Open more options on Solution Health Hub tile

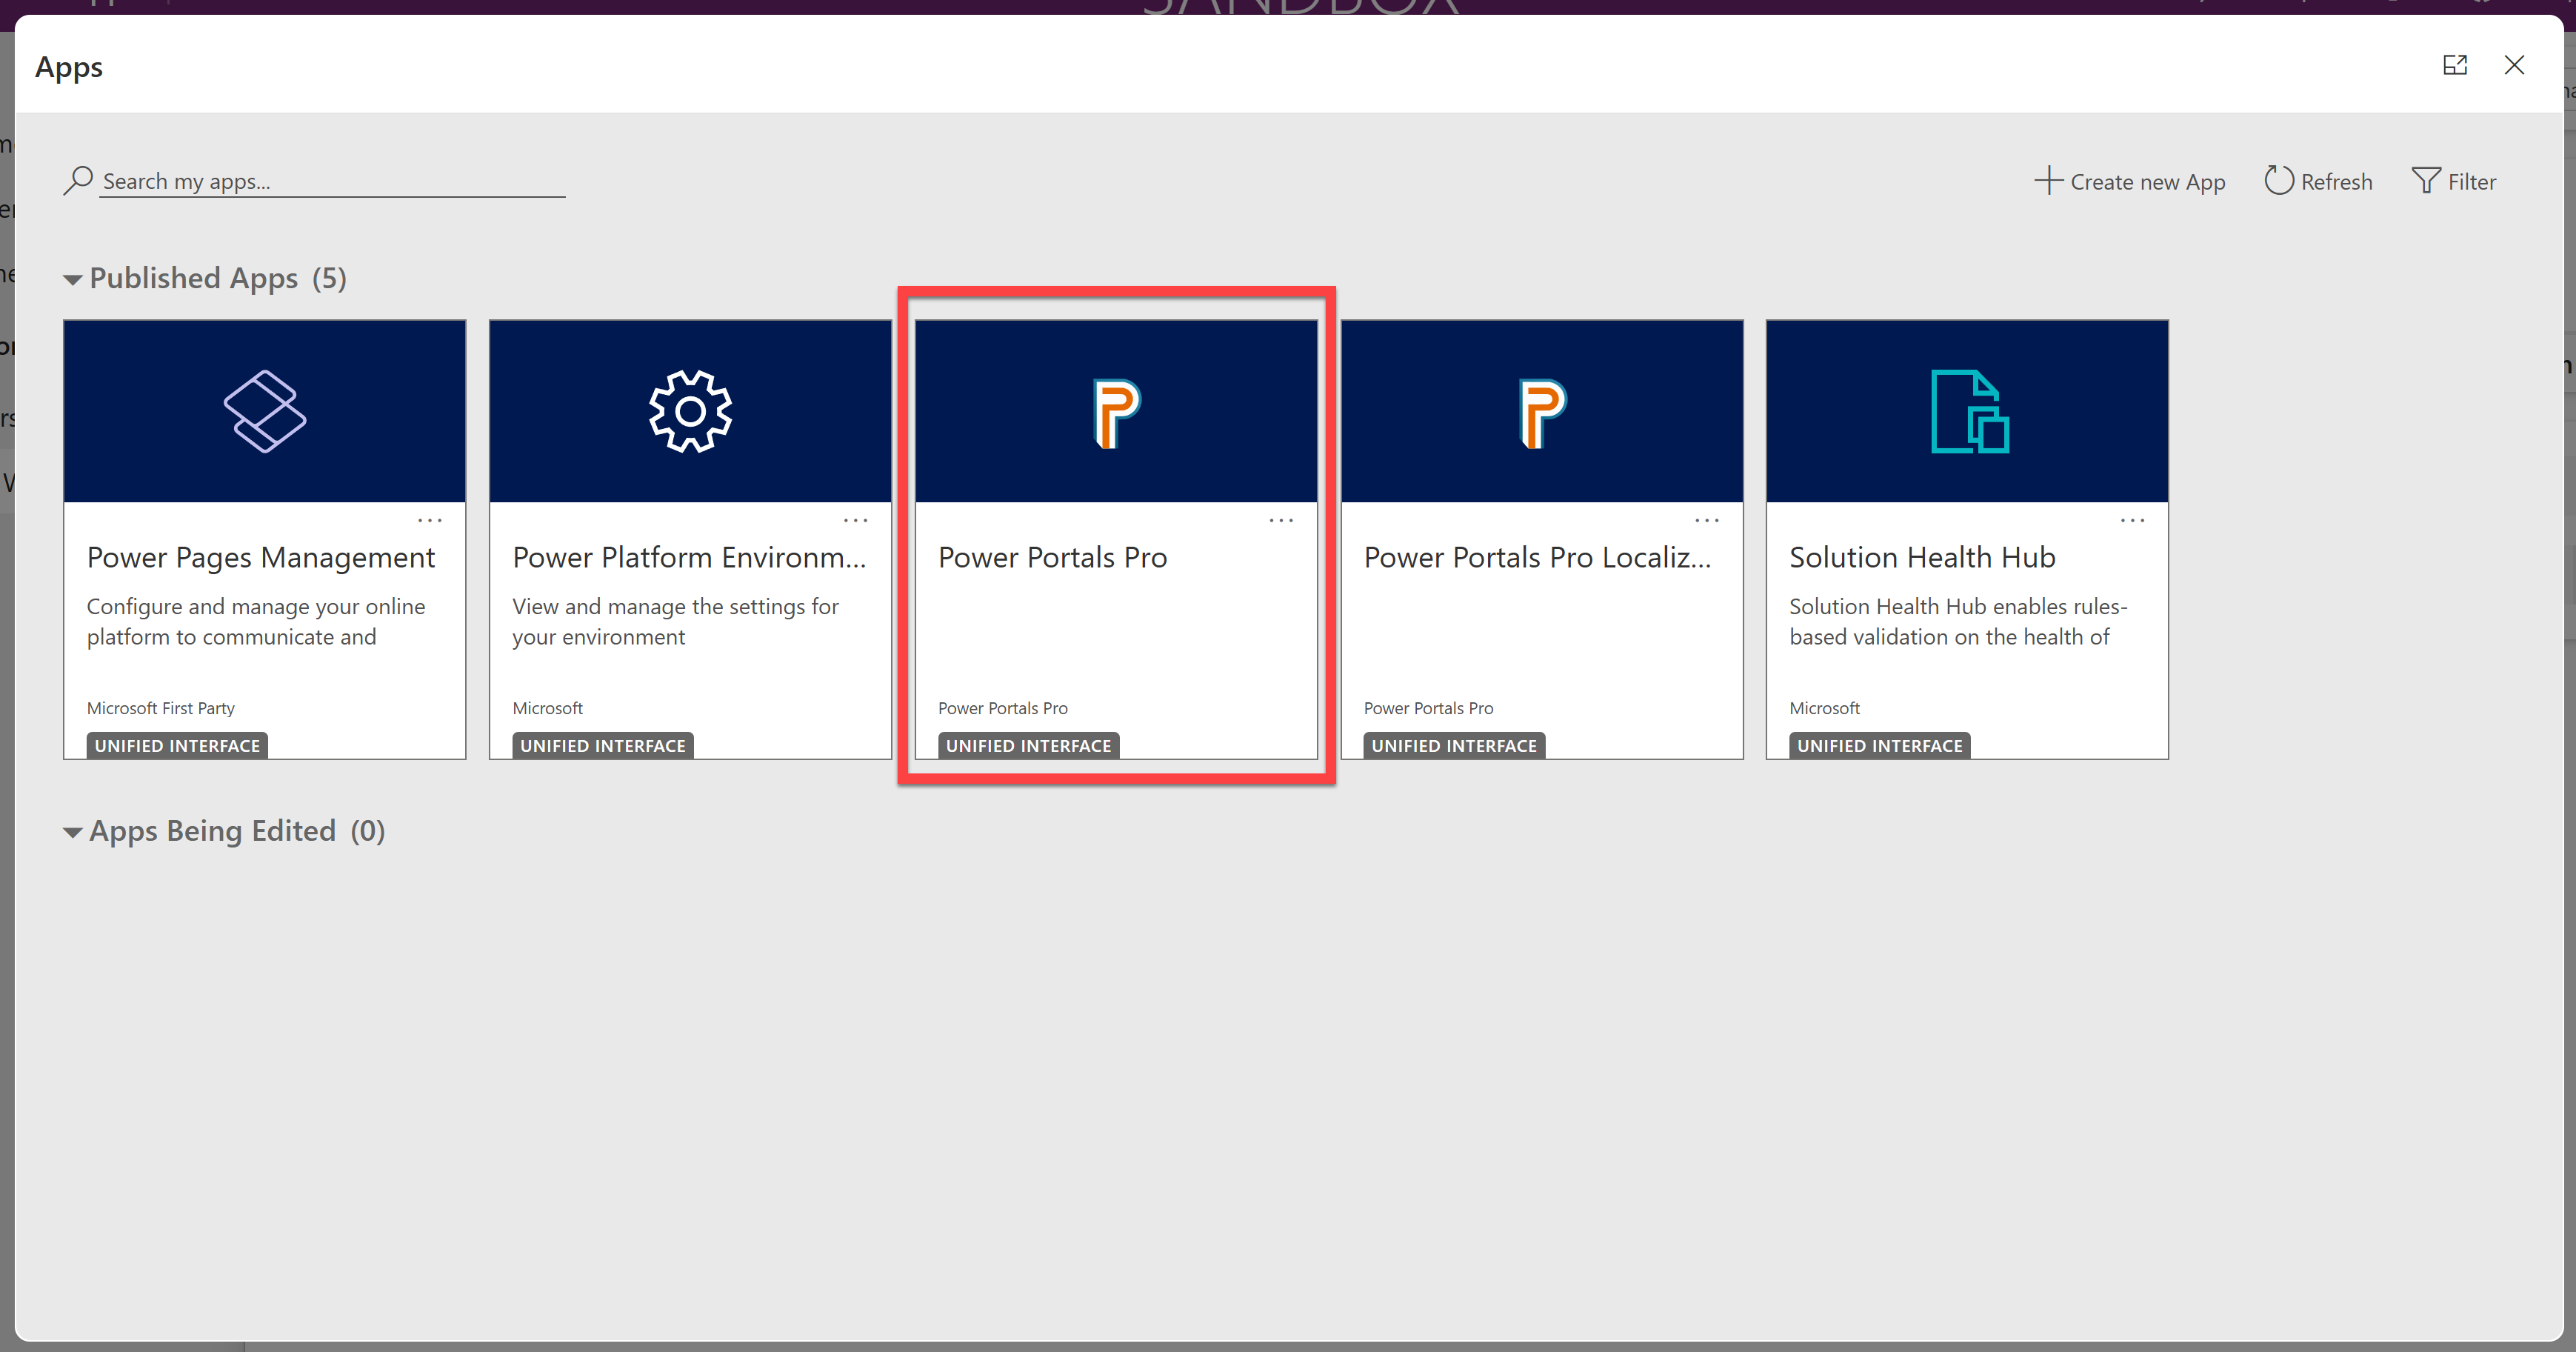point(2132,520)
